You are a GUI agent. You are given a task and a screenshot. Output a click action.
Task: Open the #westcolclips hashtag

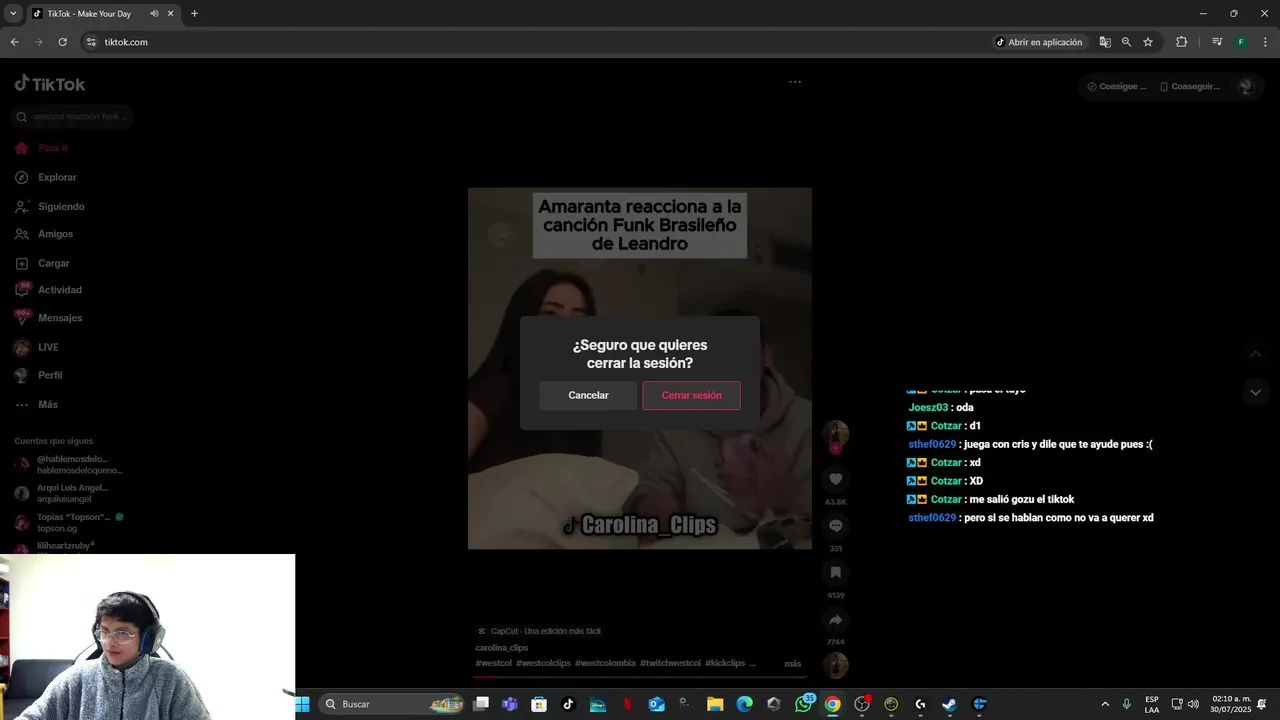coord(543,664)
